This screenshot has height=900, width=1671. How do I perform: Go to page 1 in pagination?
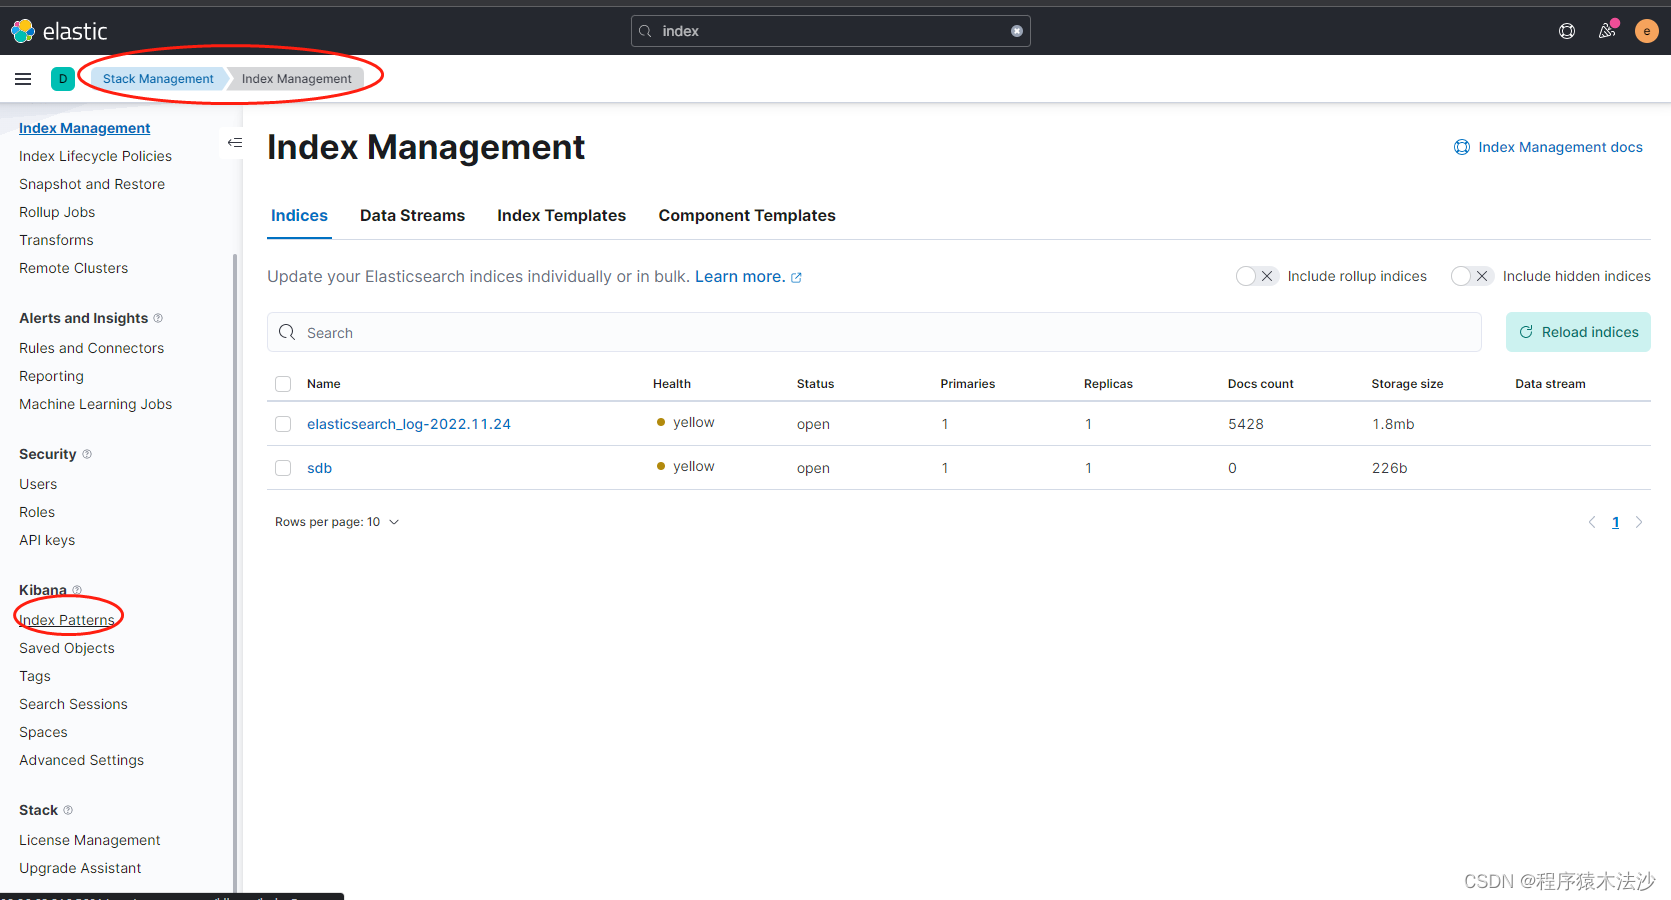point(1615,522)
